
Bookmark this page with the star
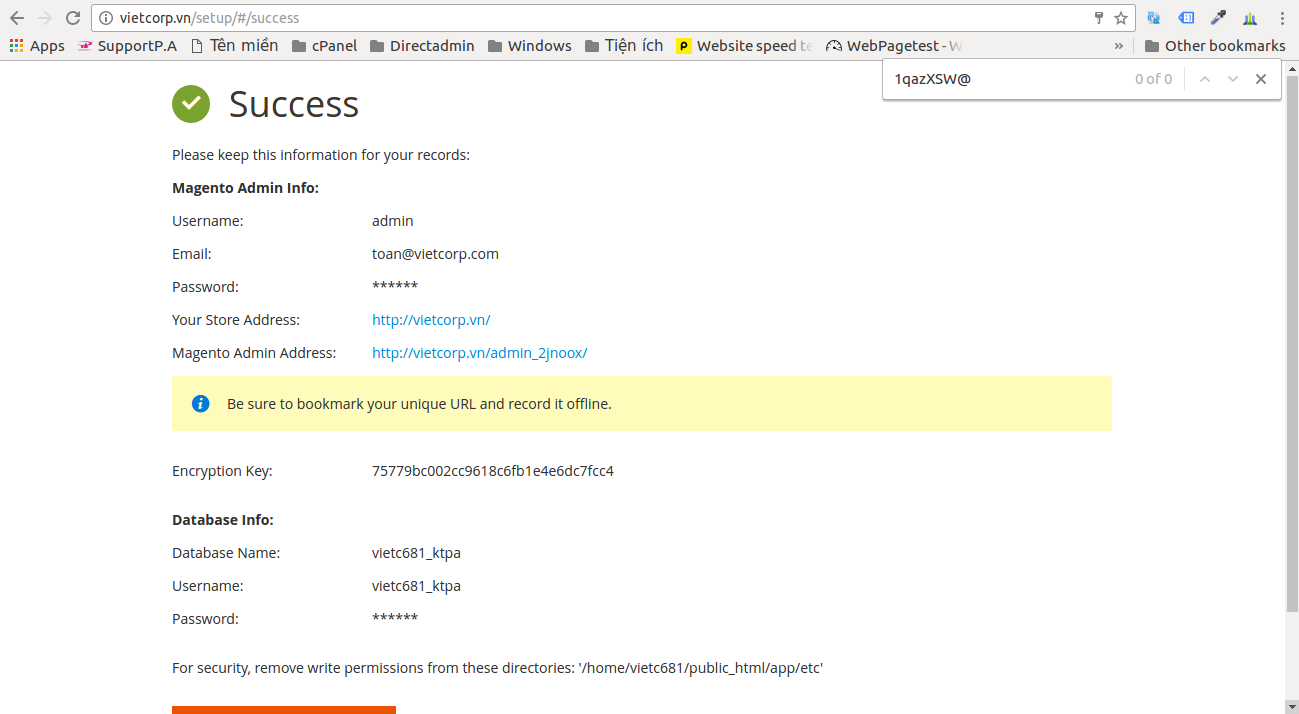[x=1121, y=18]
